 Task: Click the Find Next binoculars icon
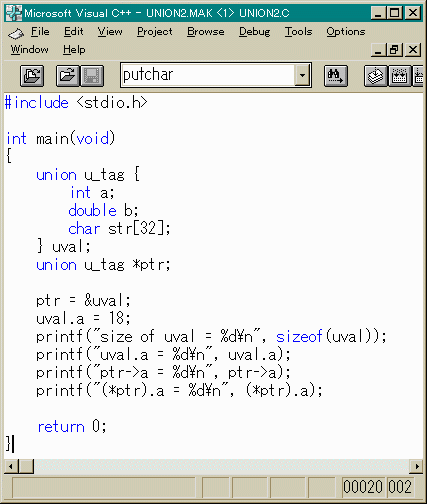click(x=336, y=76)
